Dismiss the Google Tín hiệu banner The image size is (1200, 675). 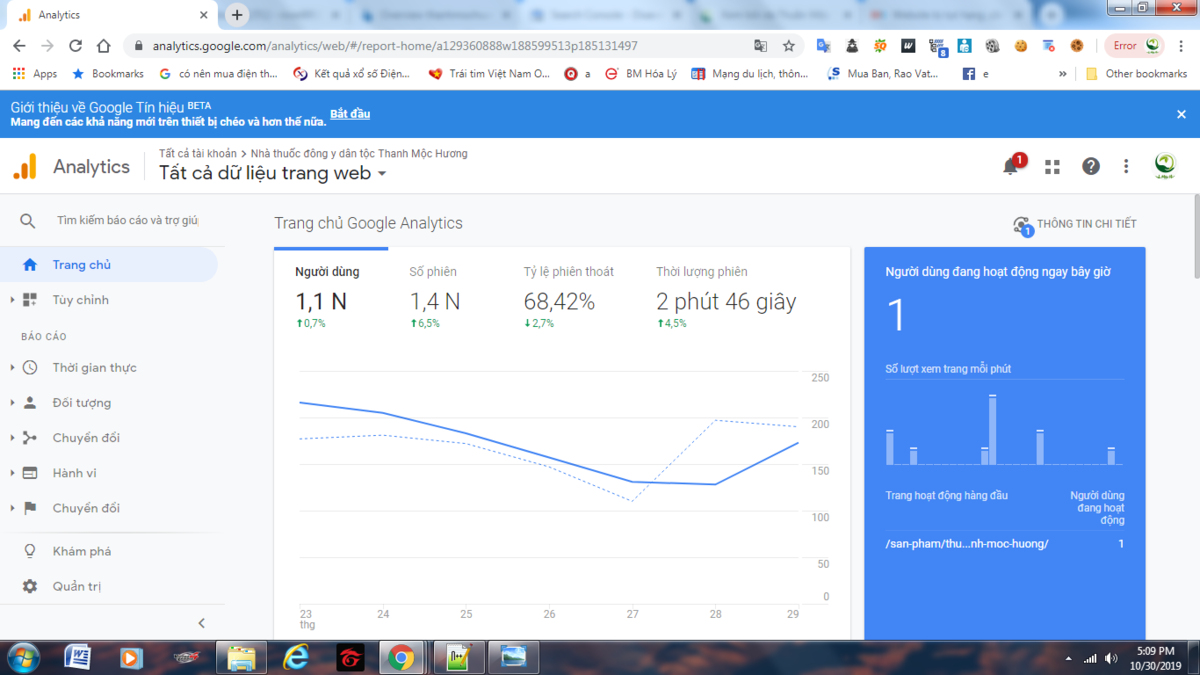point(1181,114)
